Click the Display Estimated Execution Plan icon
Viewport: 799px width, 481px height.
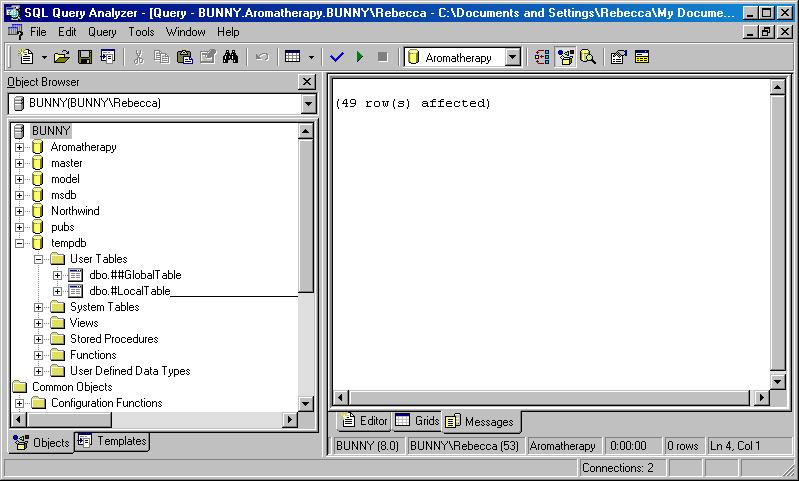pos(542,57)
